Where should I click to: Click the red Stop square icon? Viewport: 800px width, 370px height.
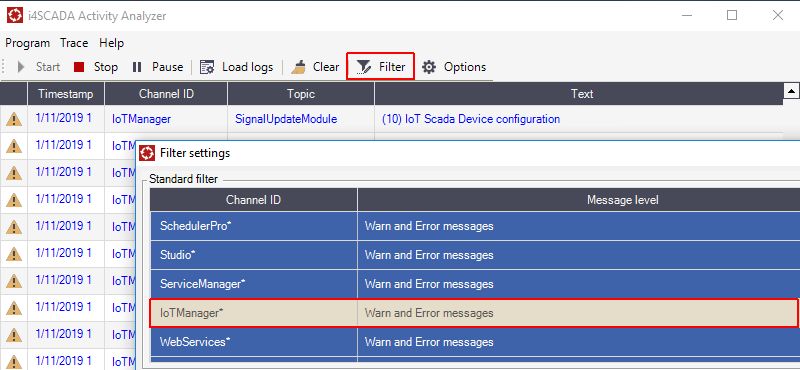pos(79,67)
